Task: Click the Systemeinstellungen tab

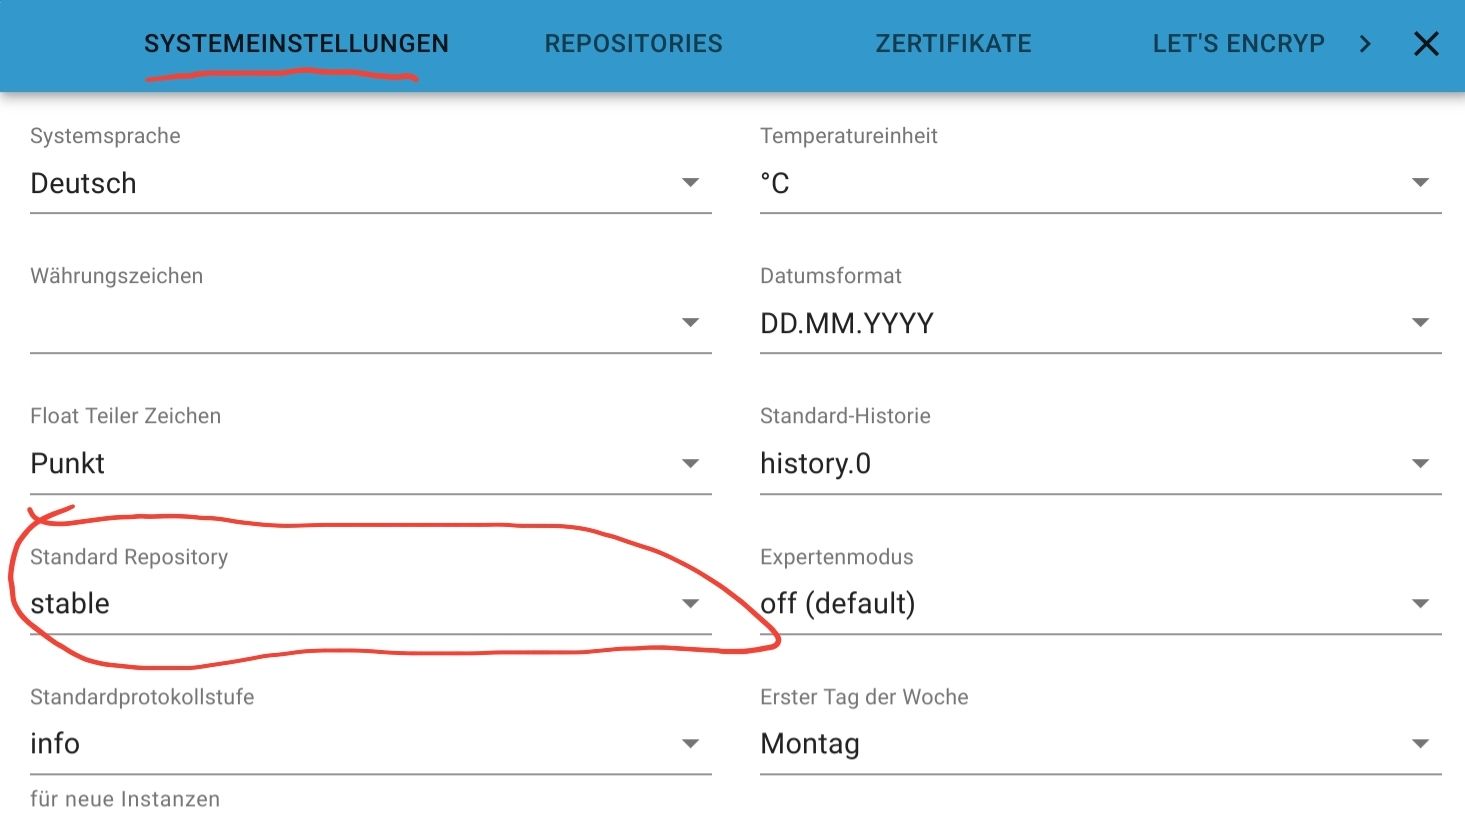Action: (x=296, y=44)
